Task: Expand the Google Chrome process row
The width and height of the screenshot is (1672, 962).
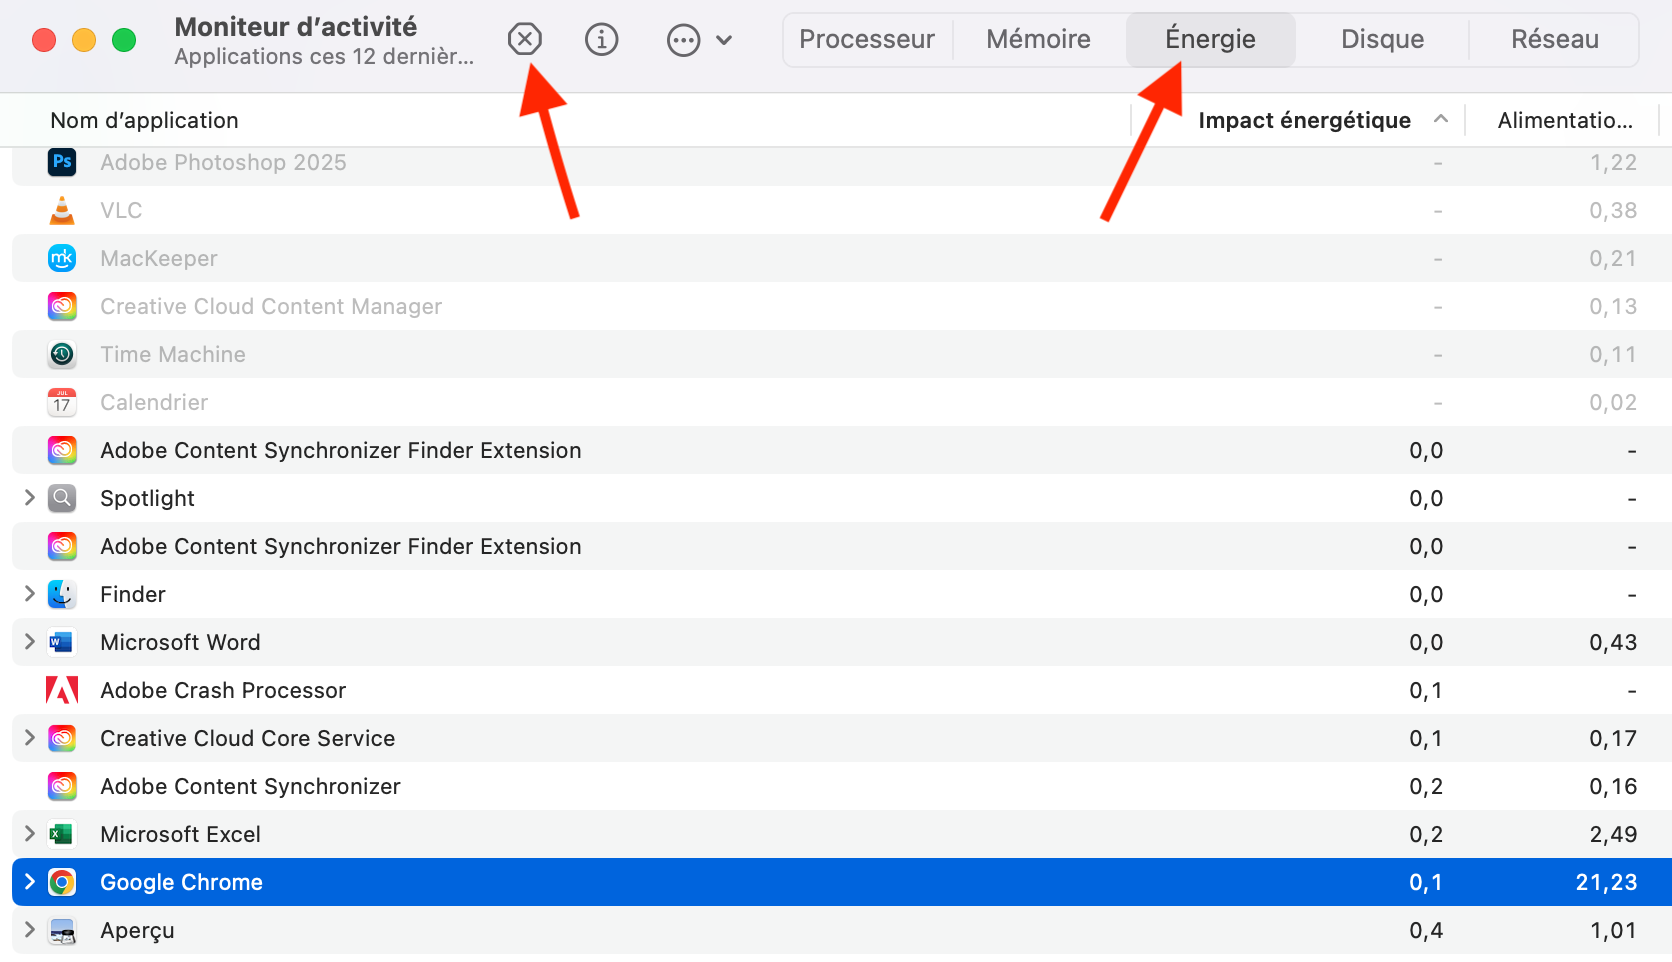Action: (27, 882)
